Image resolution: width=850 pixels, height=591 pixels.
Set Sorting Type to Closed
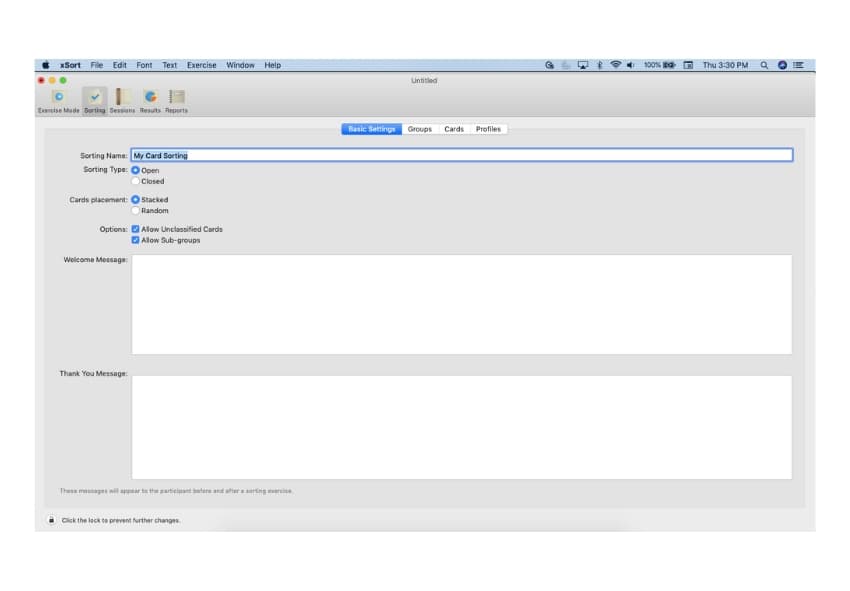(135, 181)
